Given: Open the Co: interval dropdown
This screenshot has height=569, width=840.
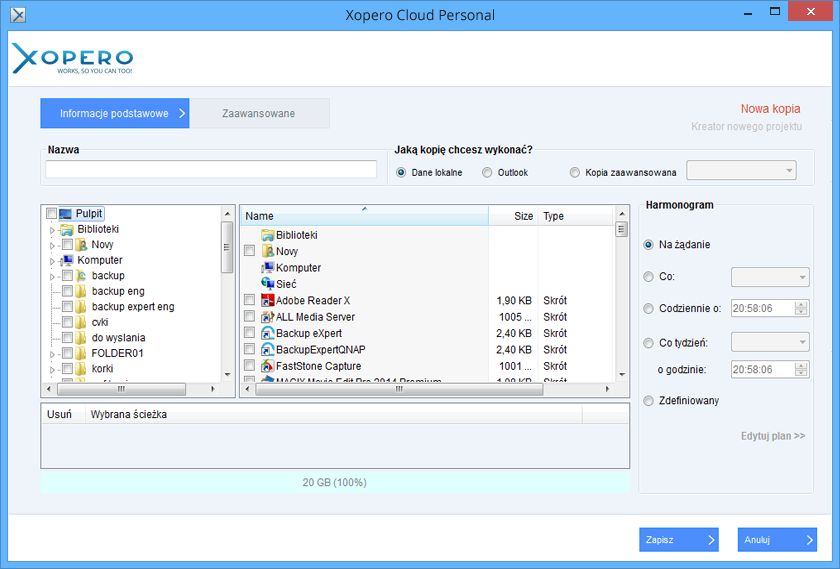Looking at the screenshot, I should point(770,277).
